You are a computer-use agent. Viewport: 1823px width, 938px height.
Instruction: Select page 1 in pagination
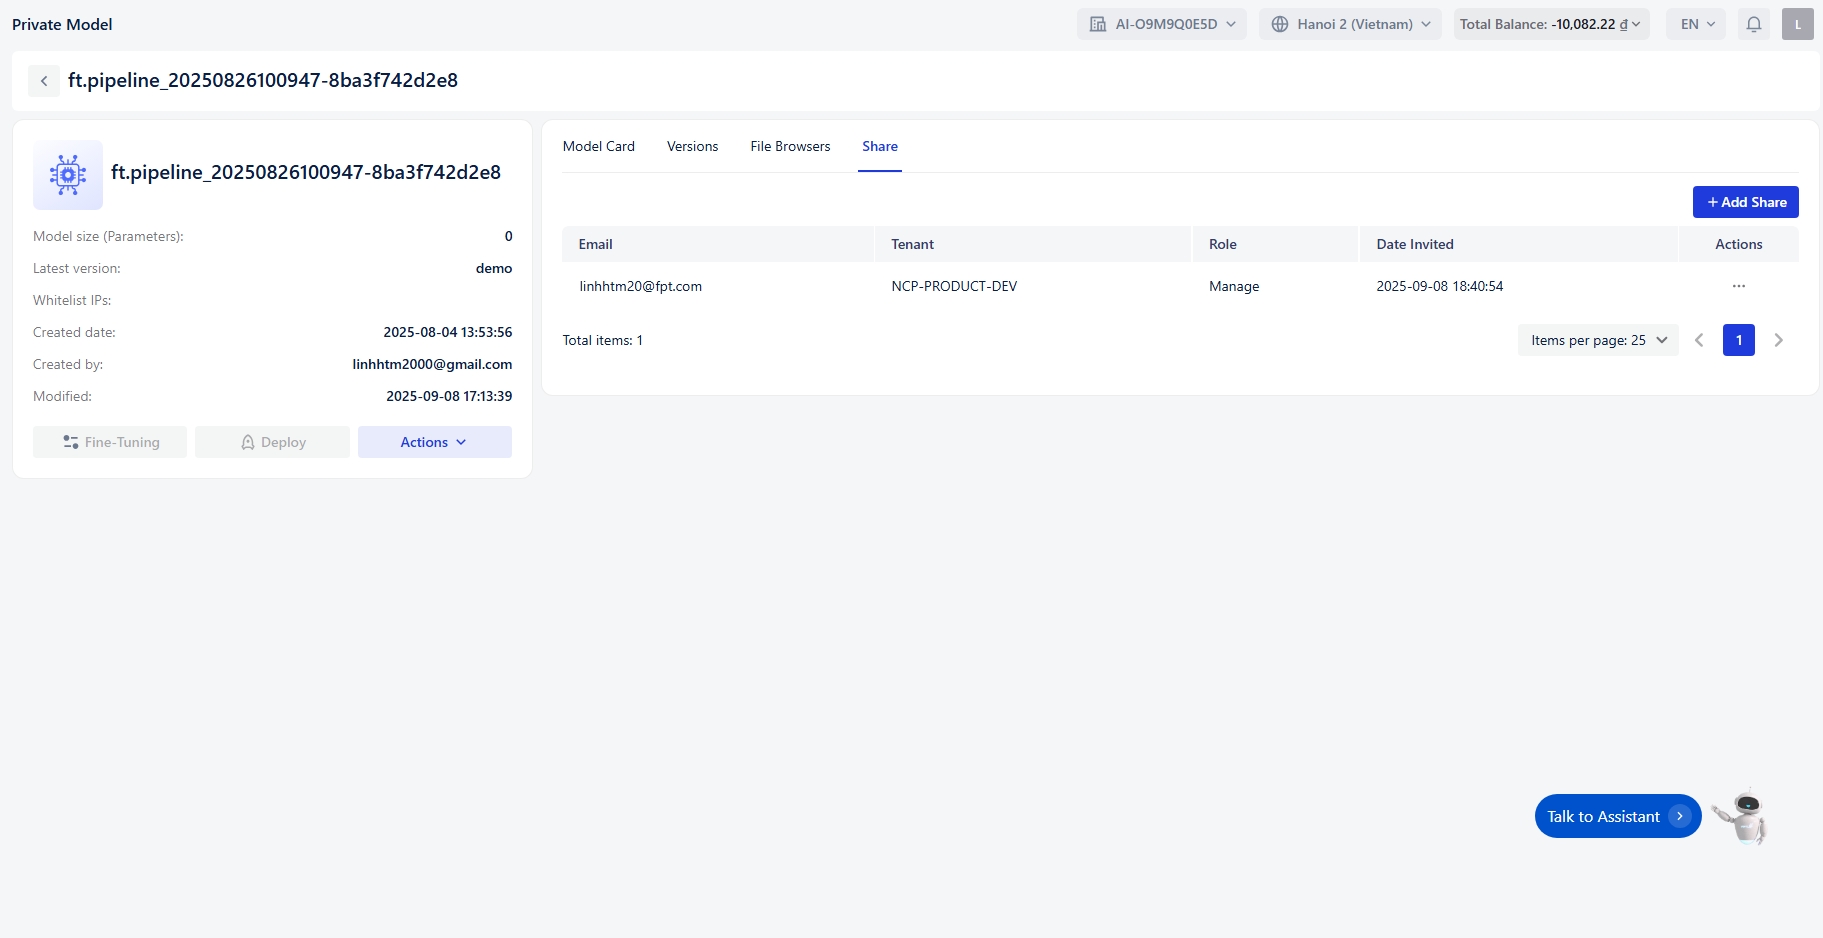coord(1738,340)
